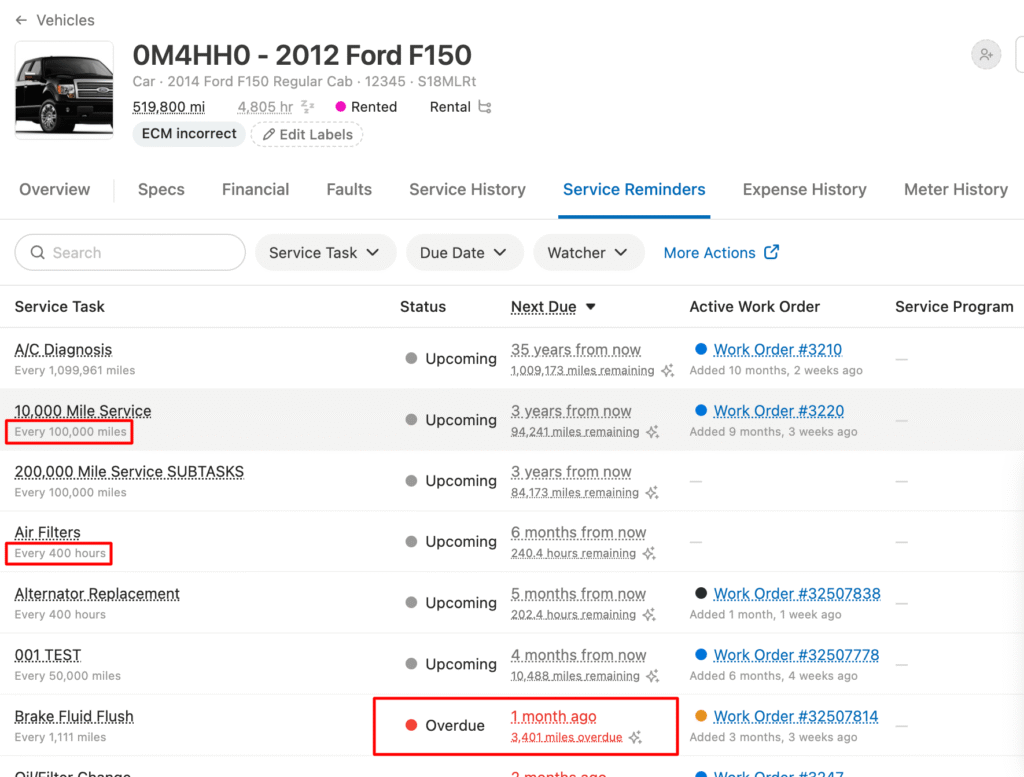Image resolution: width=1024 pixels, height=777 pixels.
Task: Open the Faults tab
Action: click(349, 189)
